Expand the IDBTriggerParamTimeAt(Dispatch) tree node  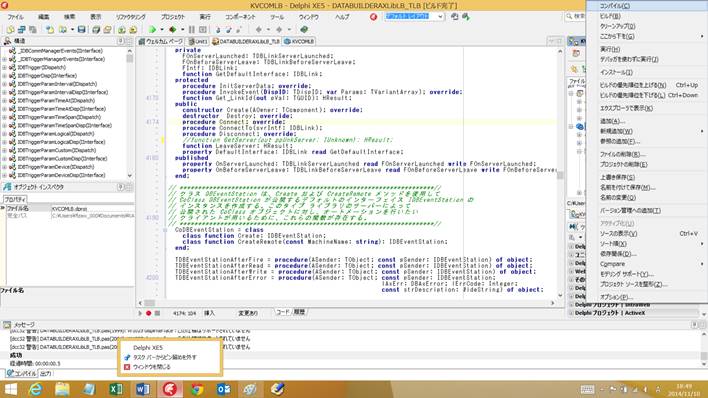coord(5,100)
